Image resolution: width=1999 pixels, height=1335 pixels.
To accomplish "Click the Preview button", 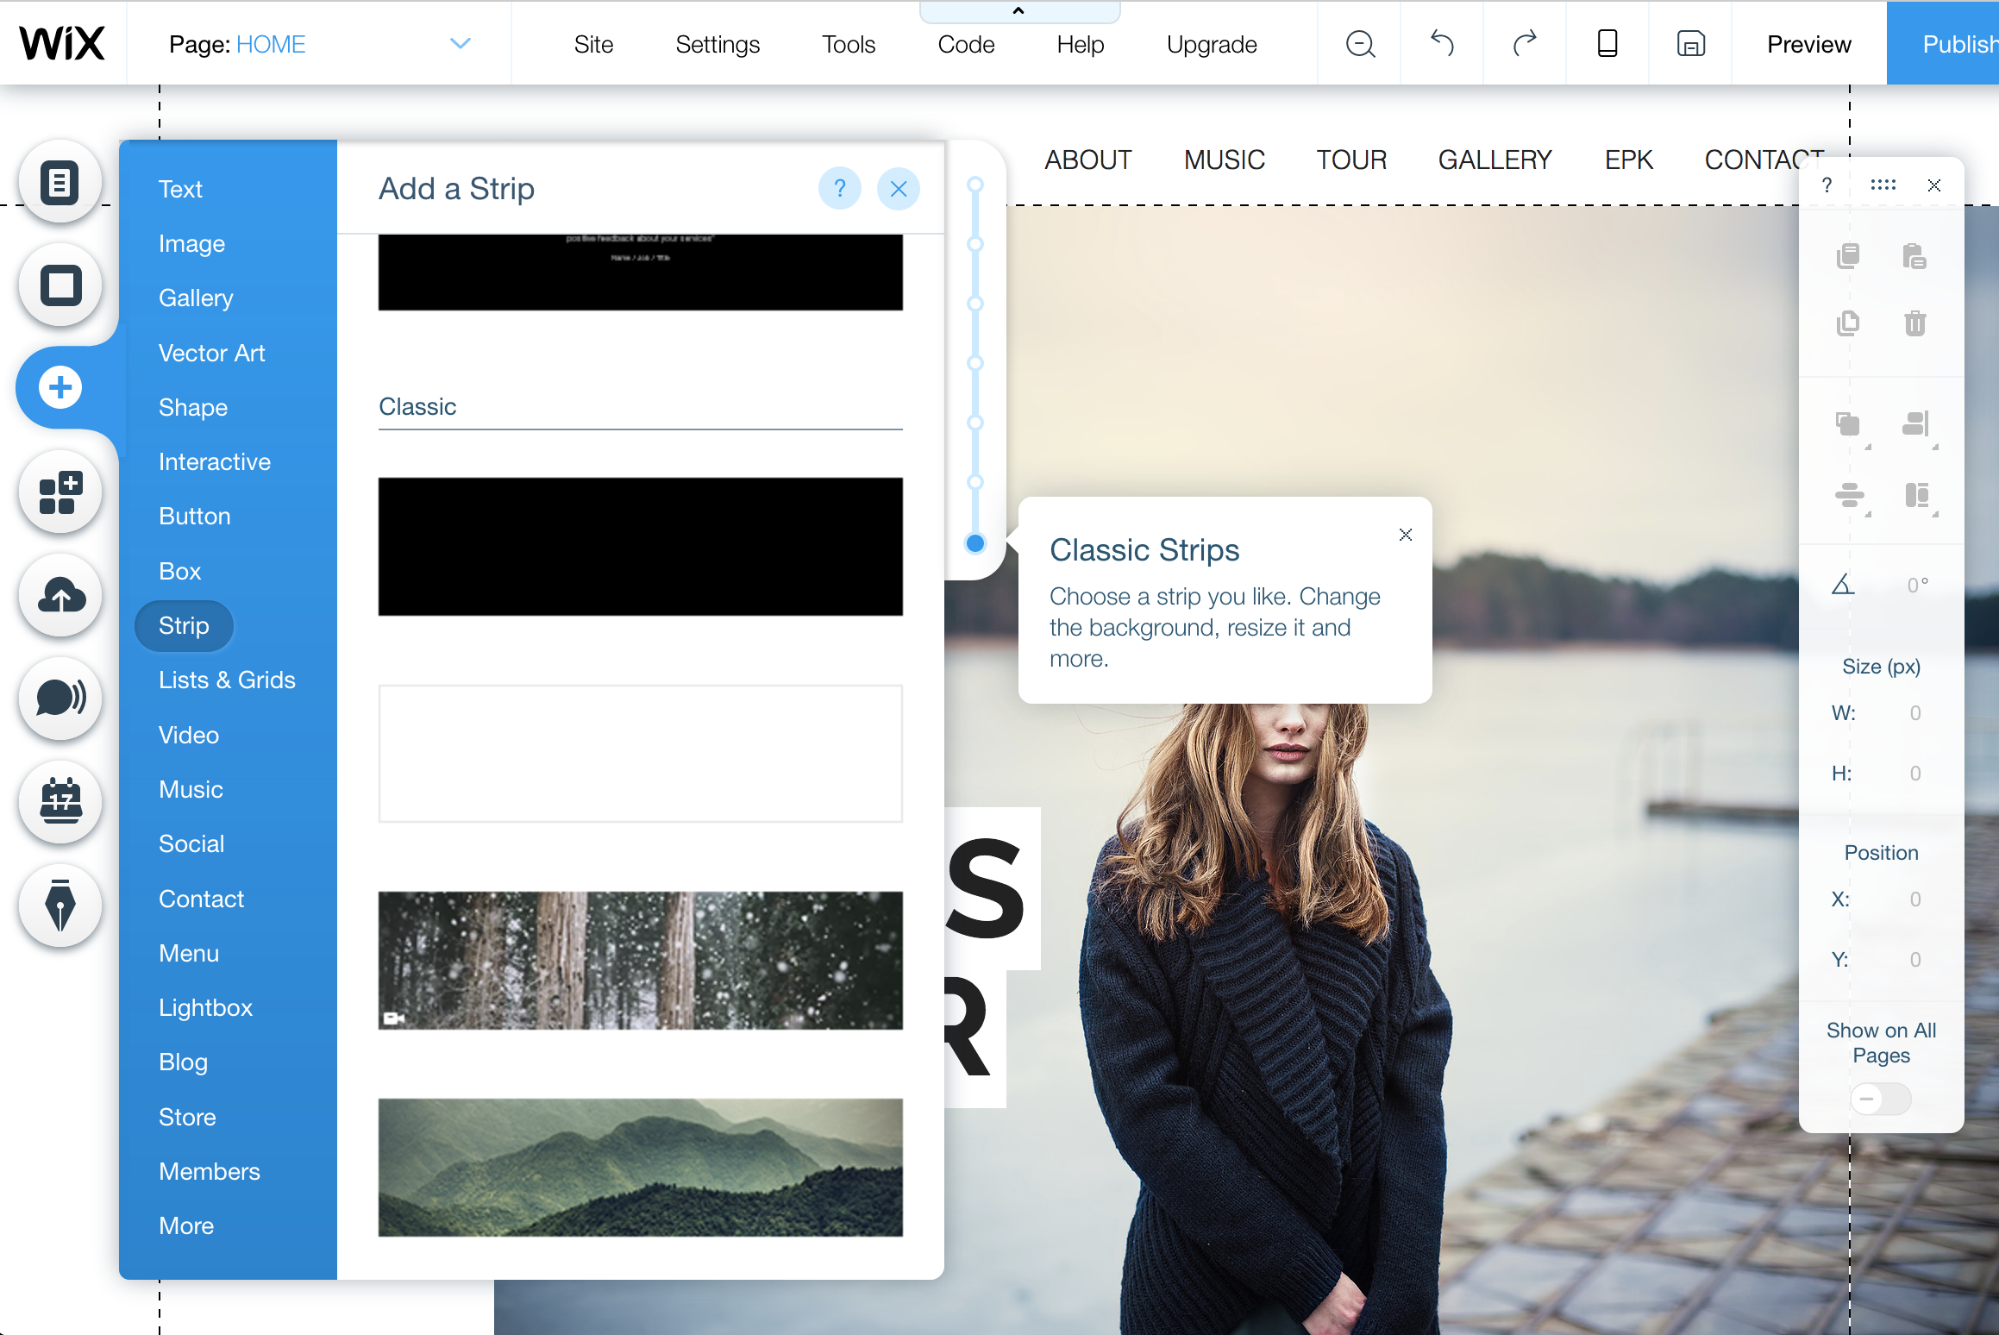I will pyautogui.click(x=1807, y=43).
